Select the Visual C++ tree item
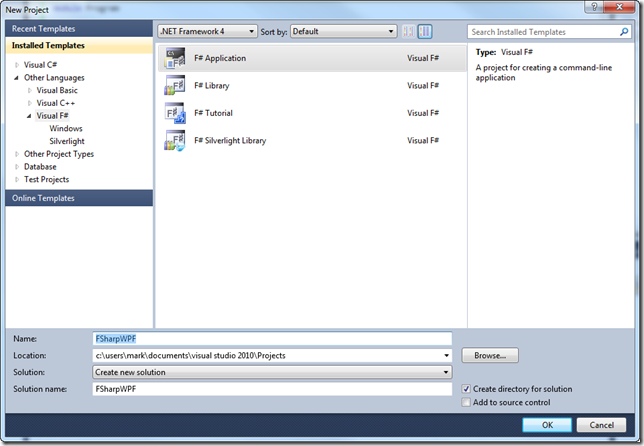 55,103
